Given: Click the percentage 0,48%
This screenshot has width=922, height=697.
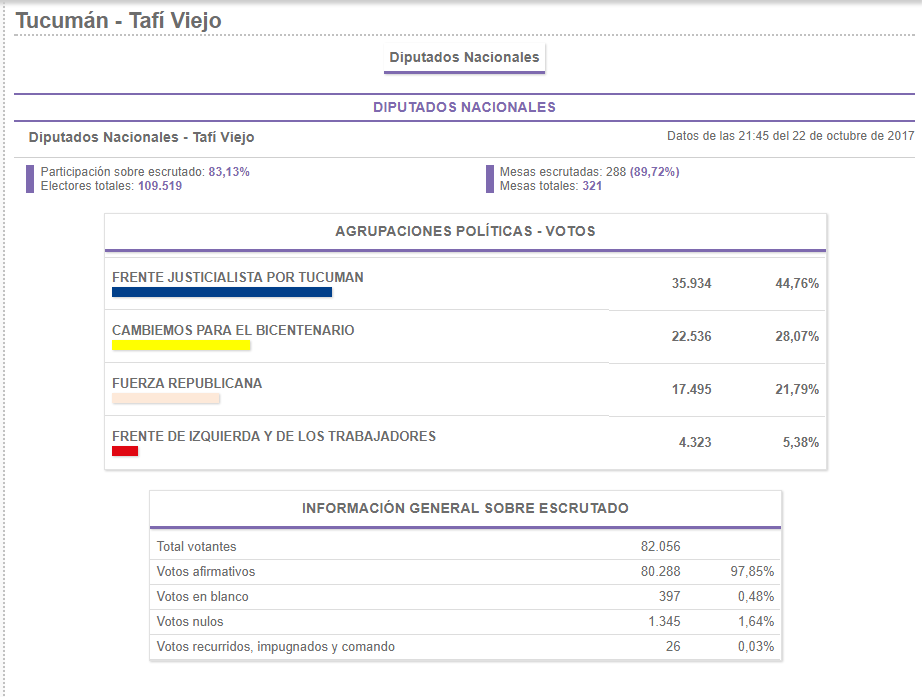Looking at the screenshot, I should [756, 596].
